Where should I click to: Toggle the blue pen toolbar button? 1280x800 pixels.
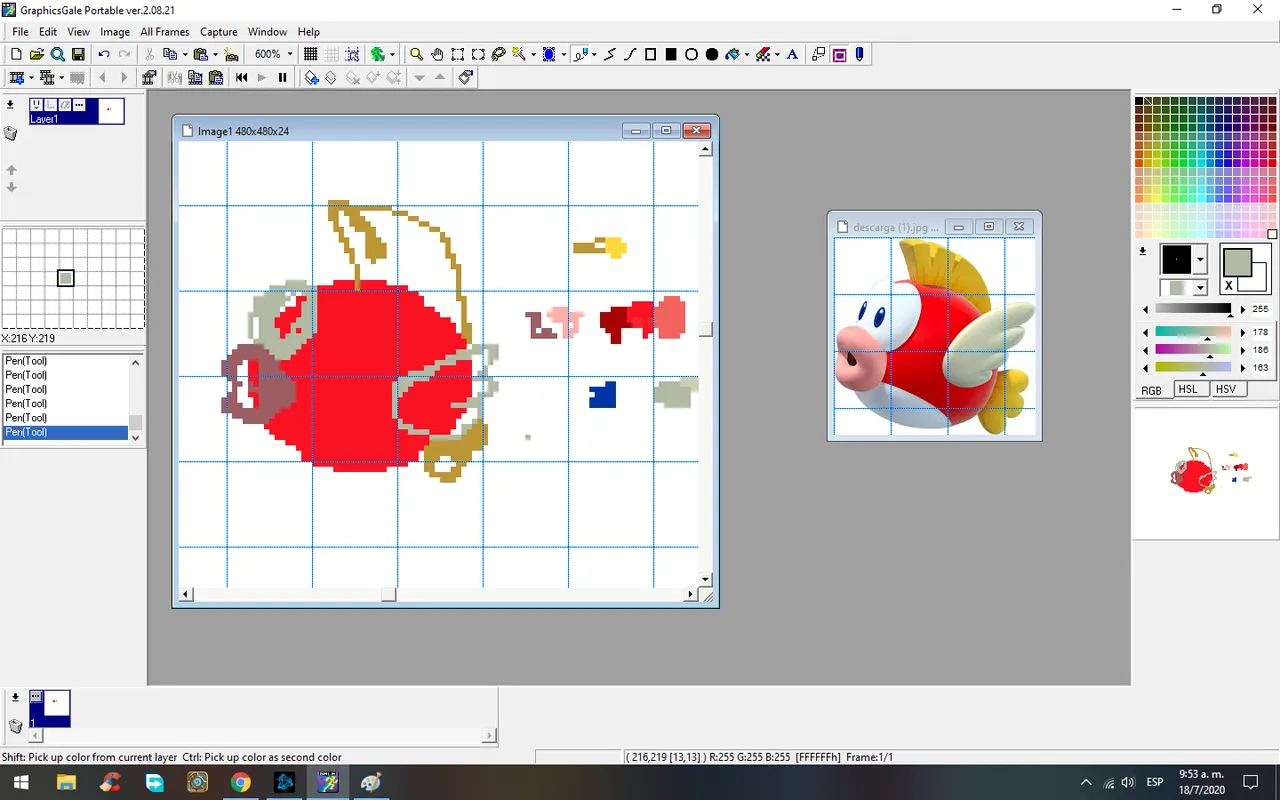point(859,54)
